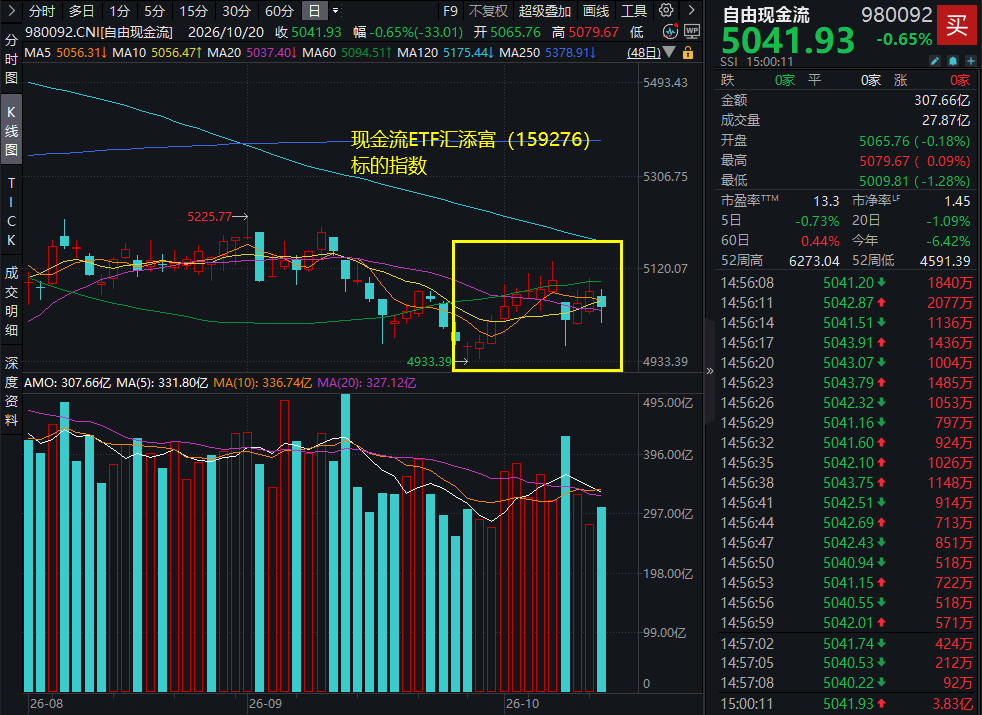Toggle the yellow padlock lock icon
Image resolution: width=982 pixels, height=715 pixels.
(688, 53)
